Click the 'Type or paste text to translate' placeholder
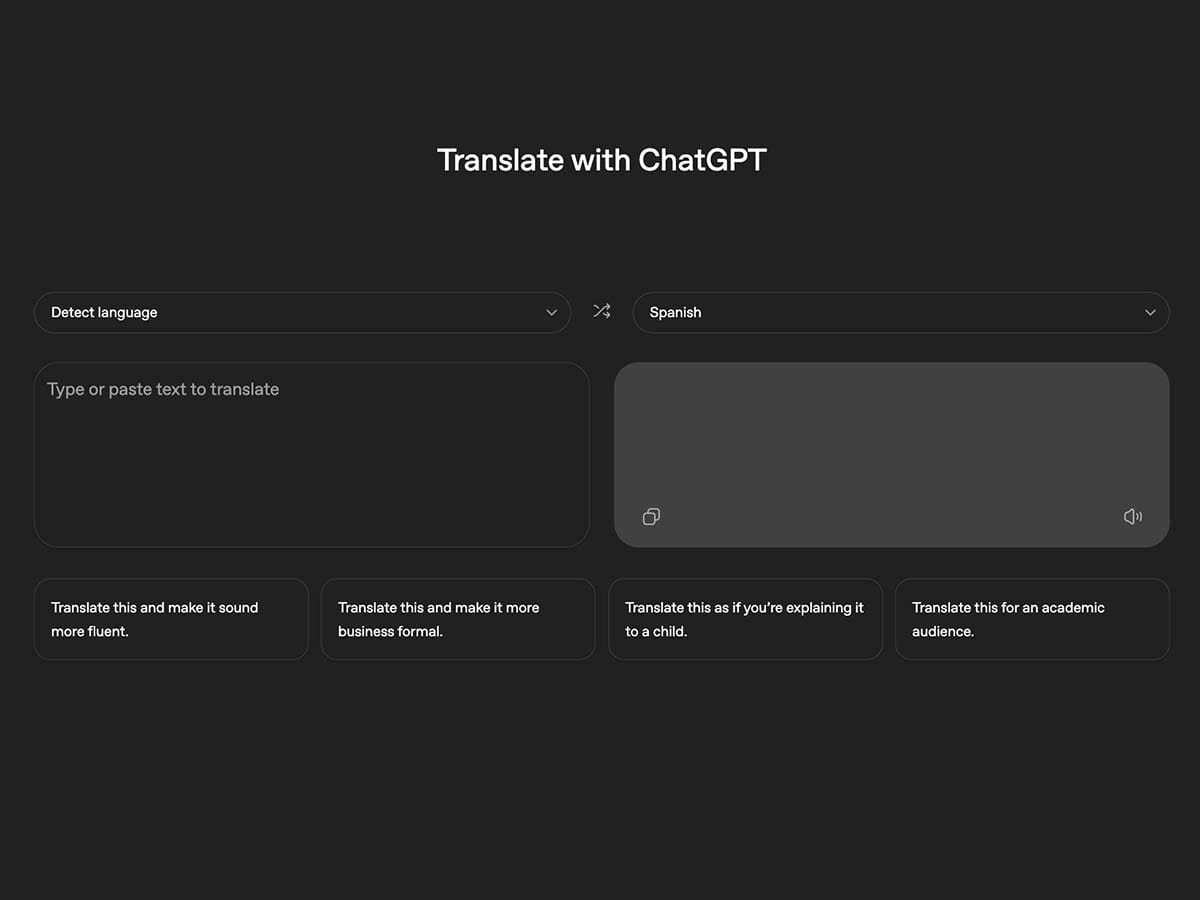 coord(163,390)
